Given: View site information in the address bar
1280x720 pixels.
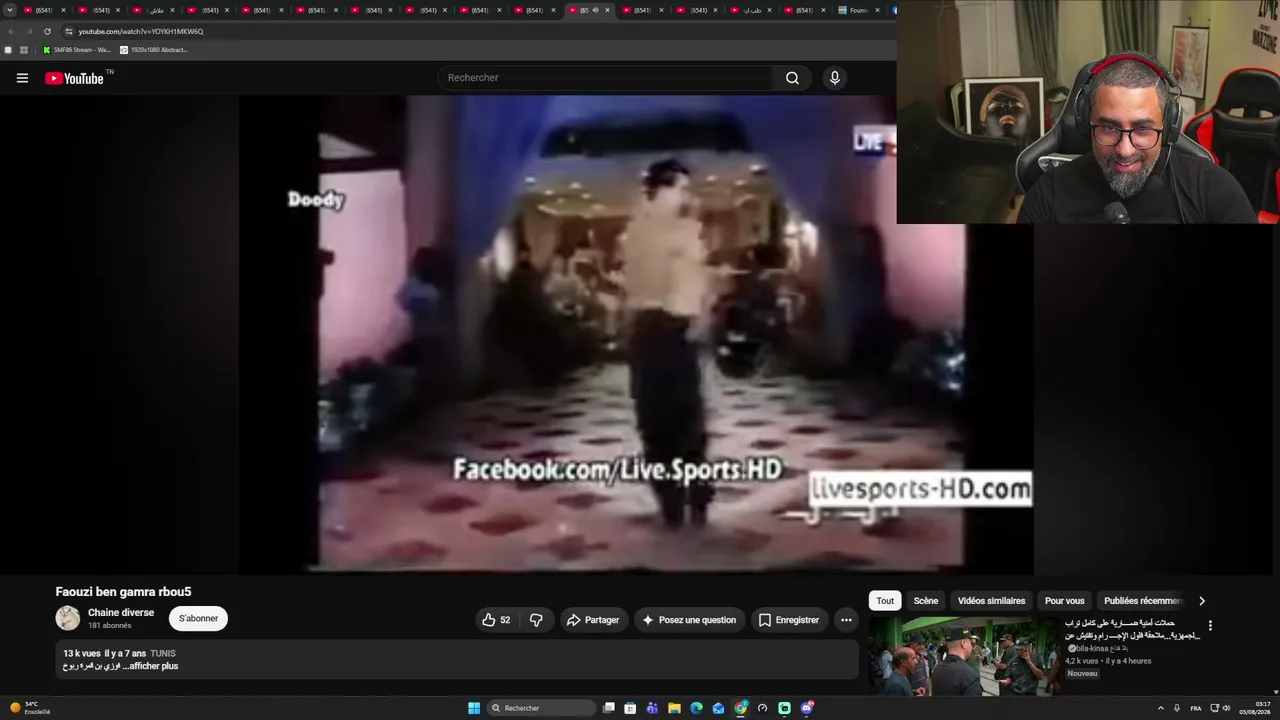Looking at the screenshot, I should point(69,31).
